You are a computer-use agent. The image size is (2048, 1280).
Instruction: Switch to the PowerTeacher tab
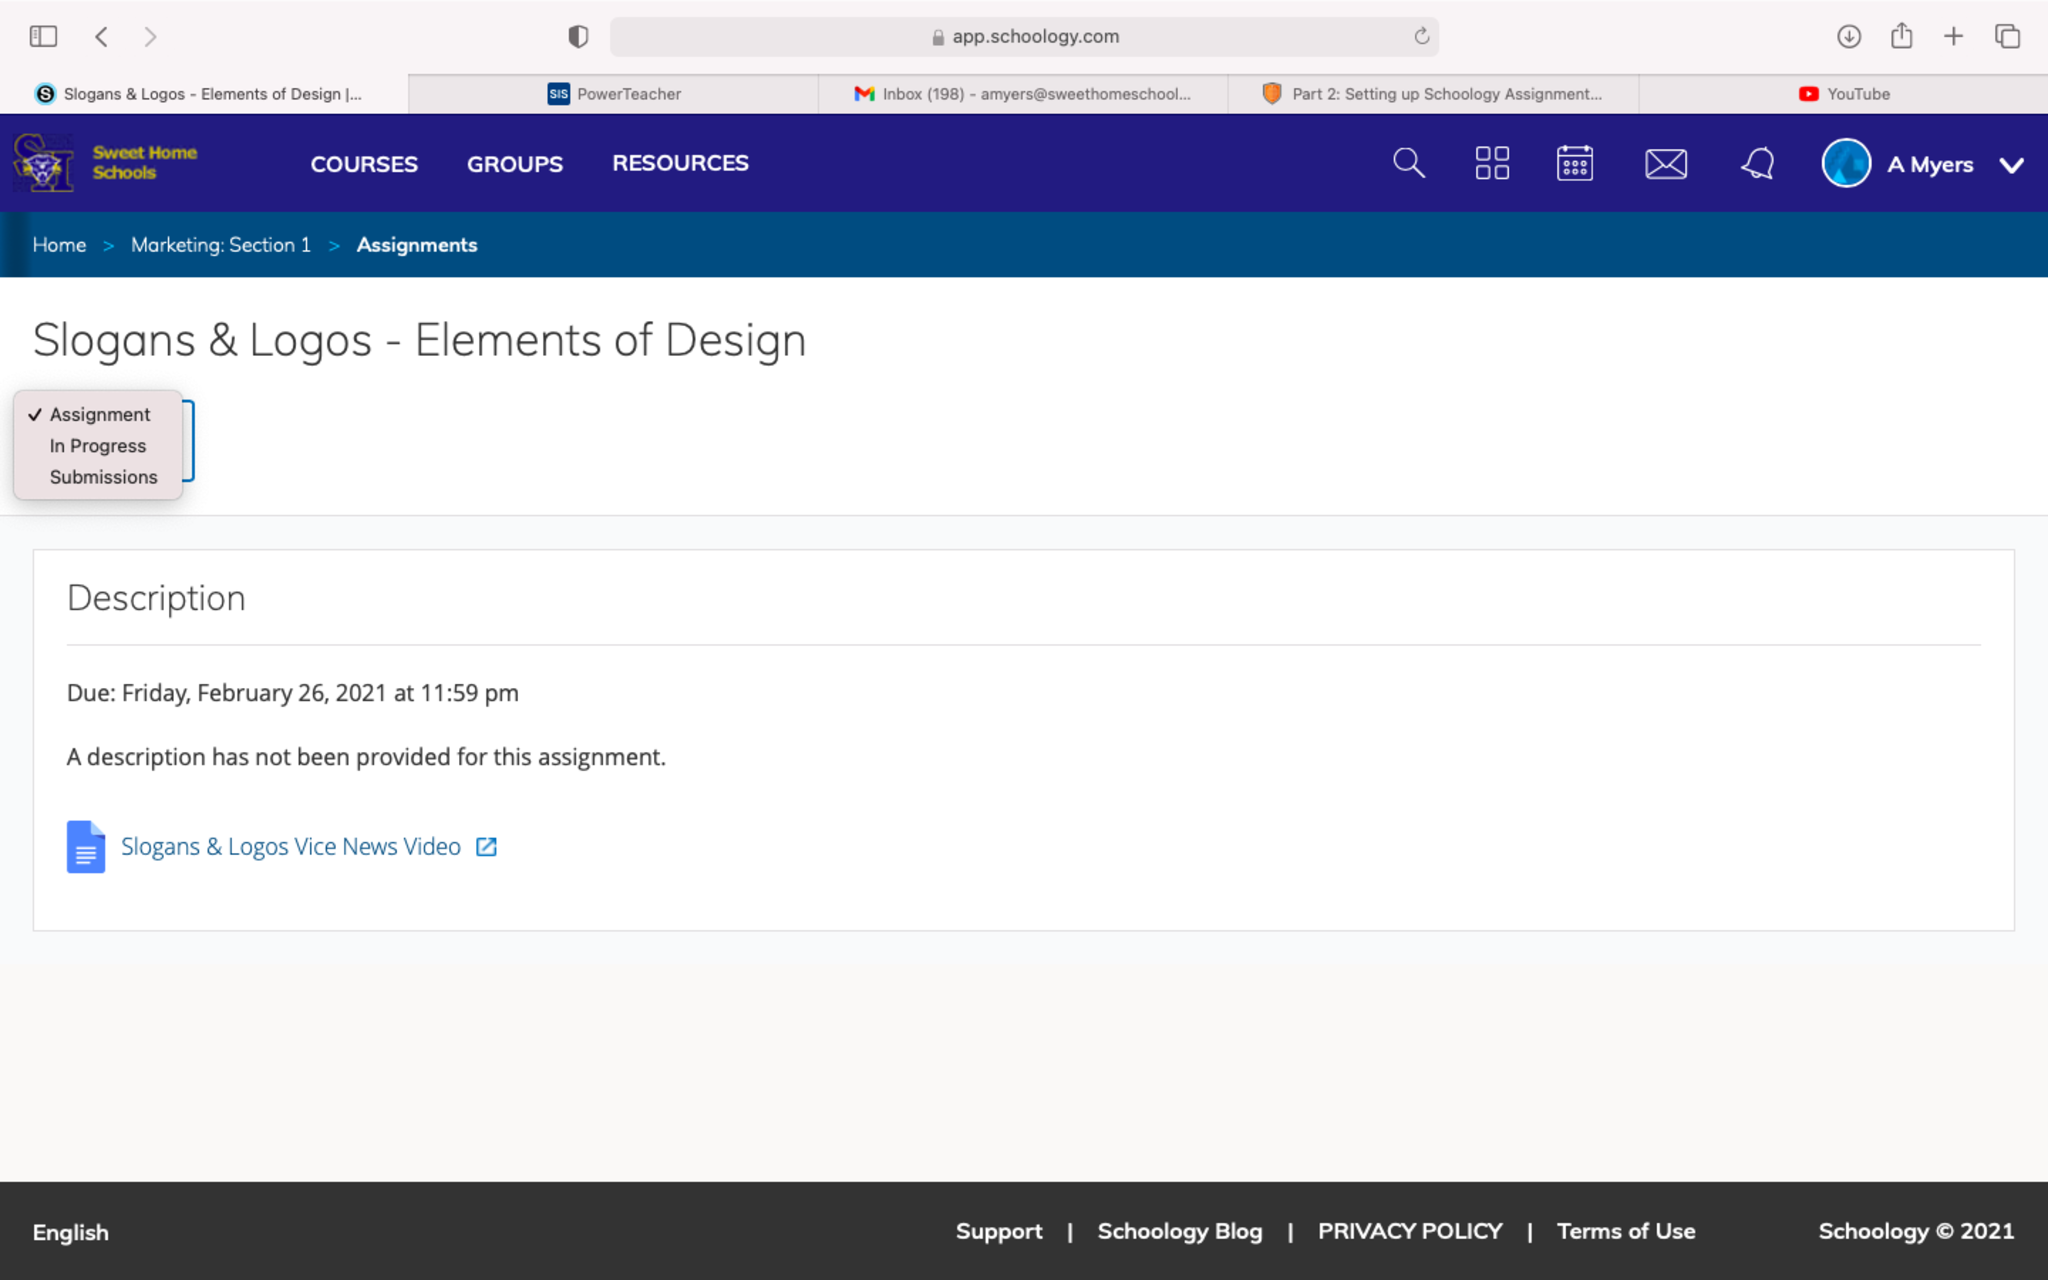point(614,94)
